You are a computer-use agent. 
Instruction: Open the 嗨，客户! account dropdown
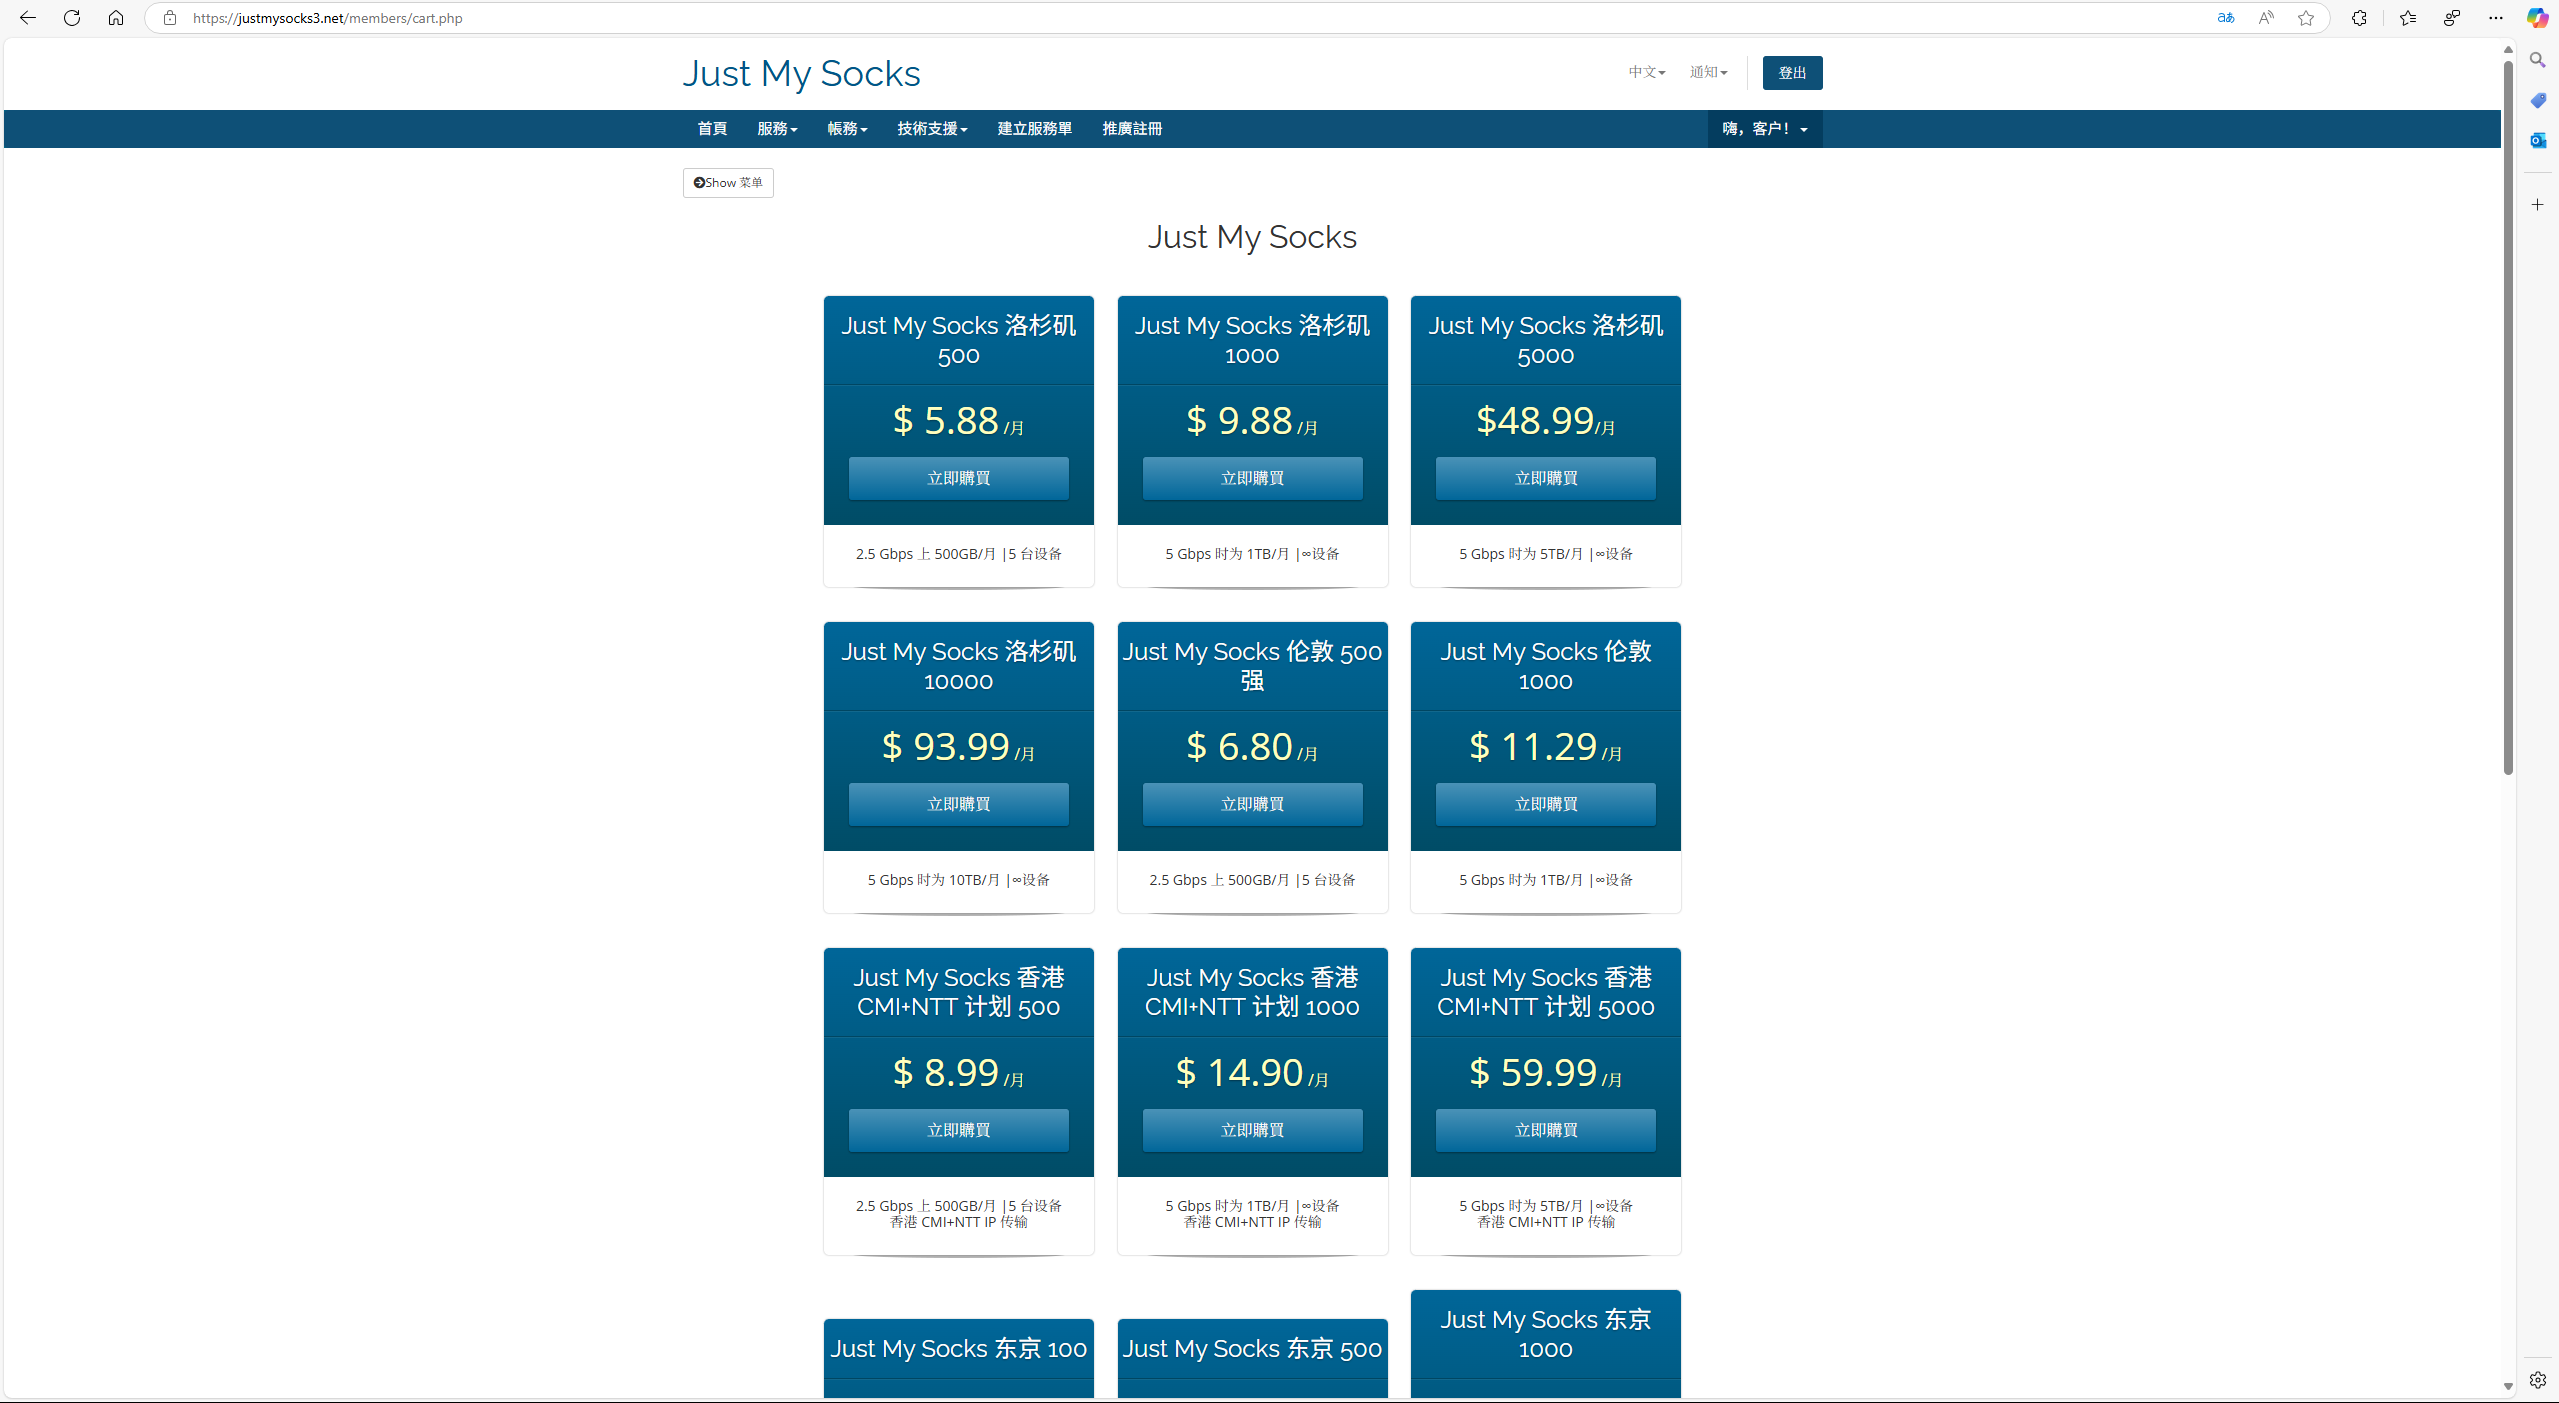pos(1764,129)
